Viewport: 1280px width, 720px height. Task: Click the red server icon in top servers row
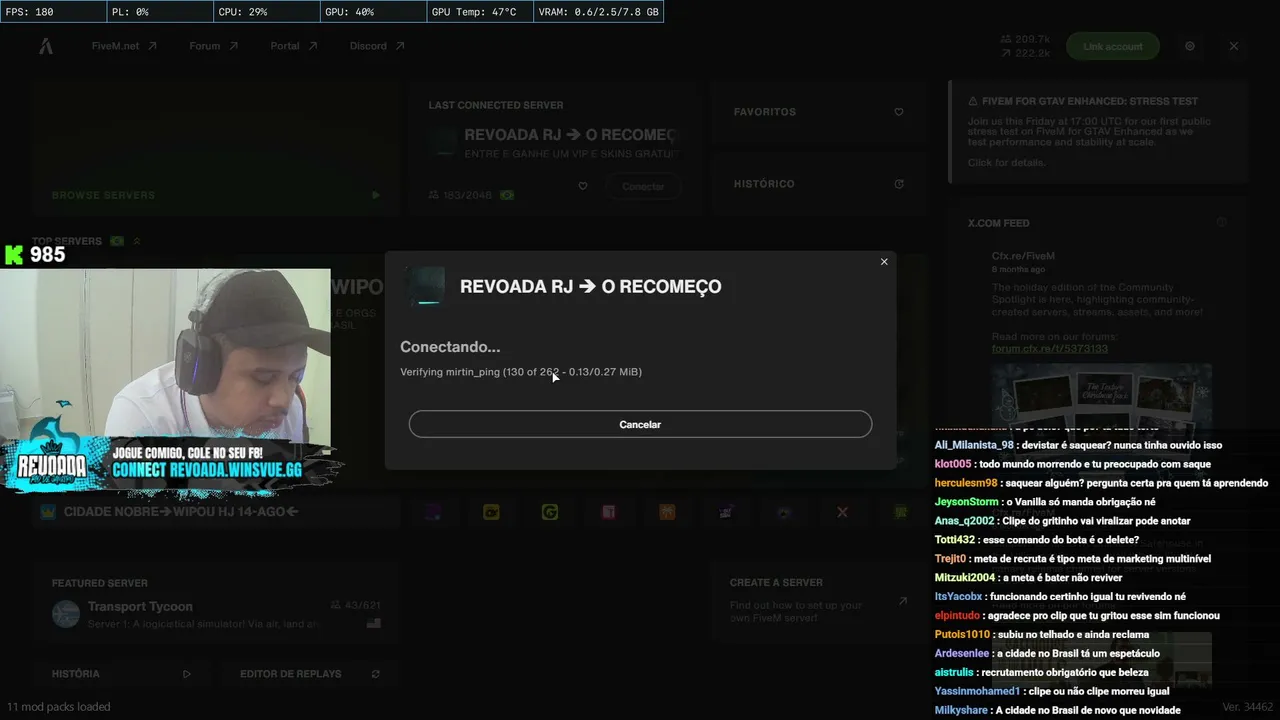coord(608,512)
